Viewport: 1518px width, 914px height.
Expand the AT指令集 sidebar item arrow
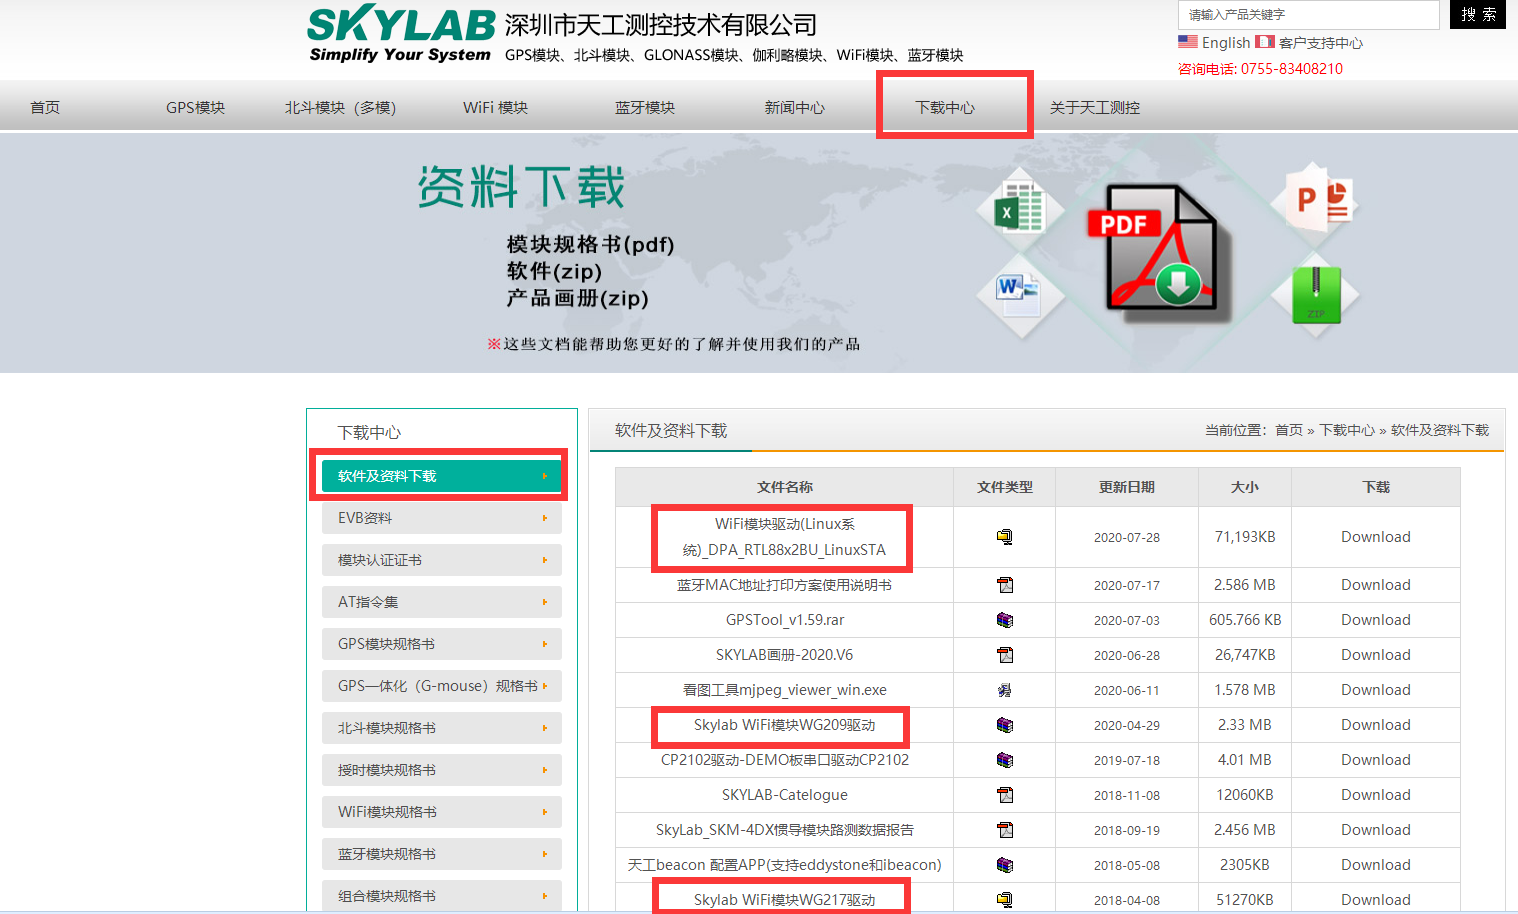pyautogui.click(x=545, y=602)
